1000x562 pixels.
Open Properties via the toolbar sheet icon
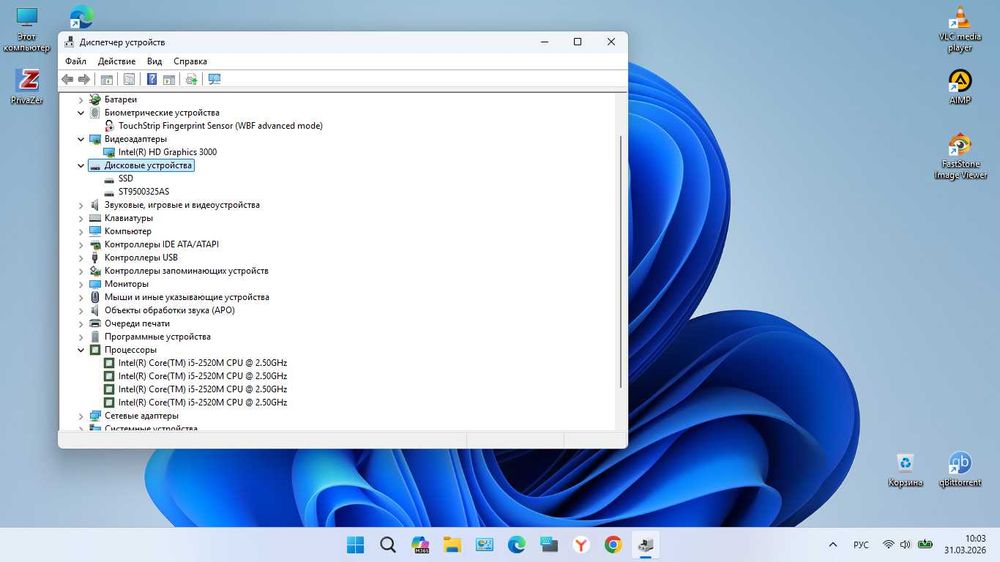[x=129, y=79]
